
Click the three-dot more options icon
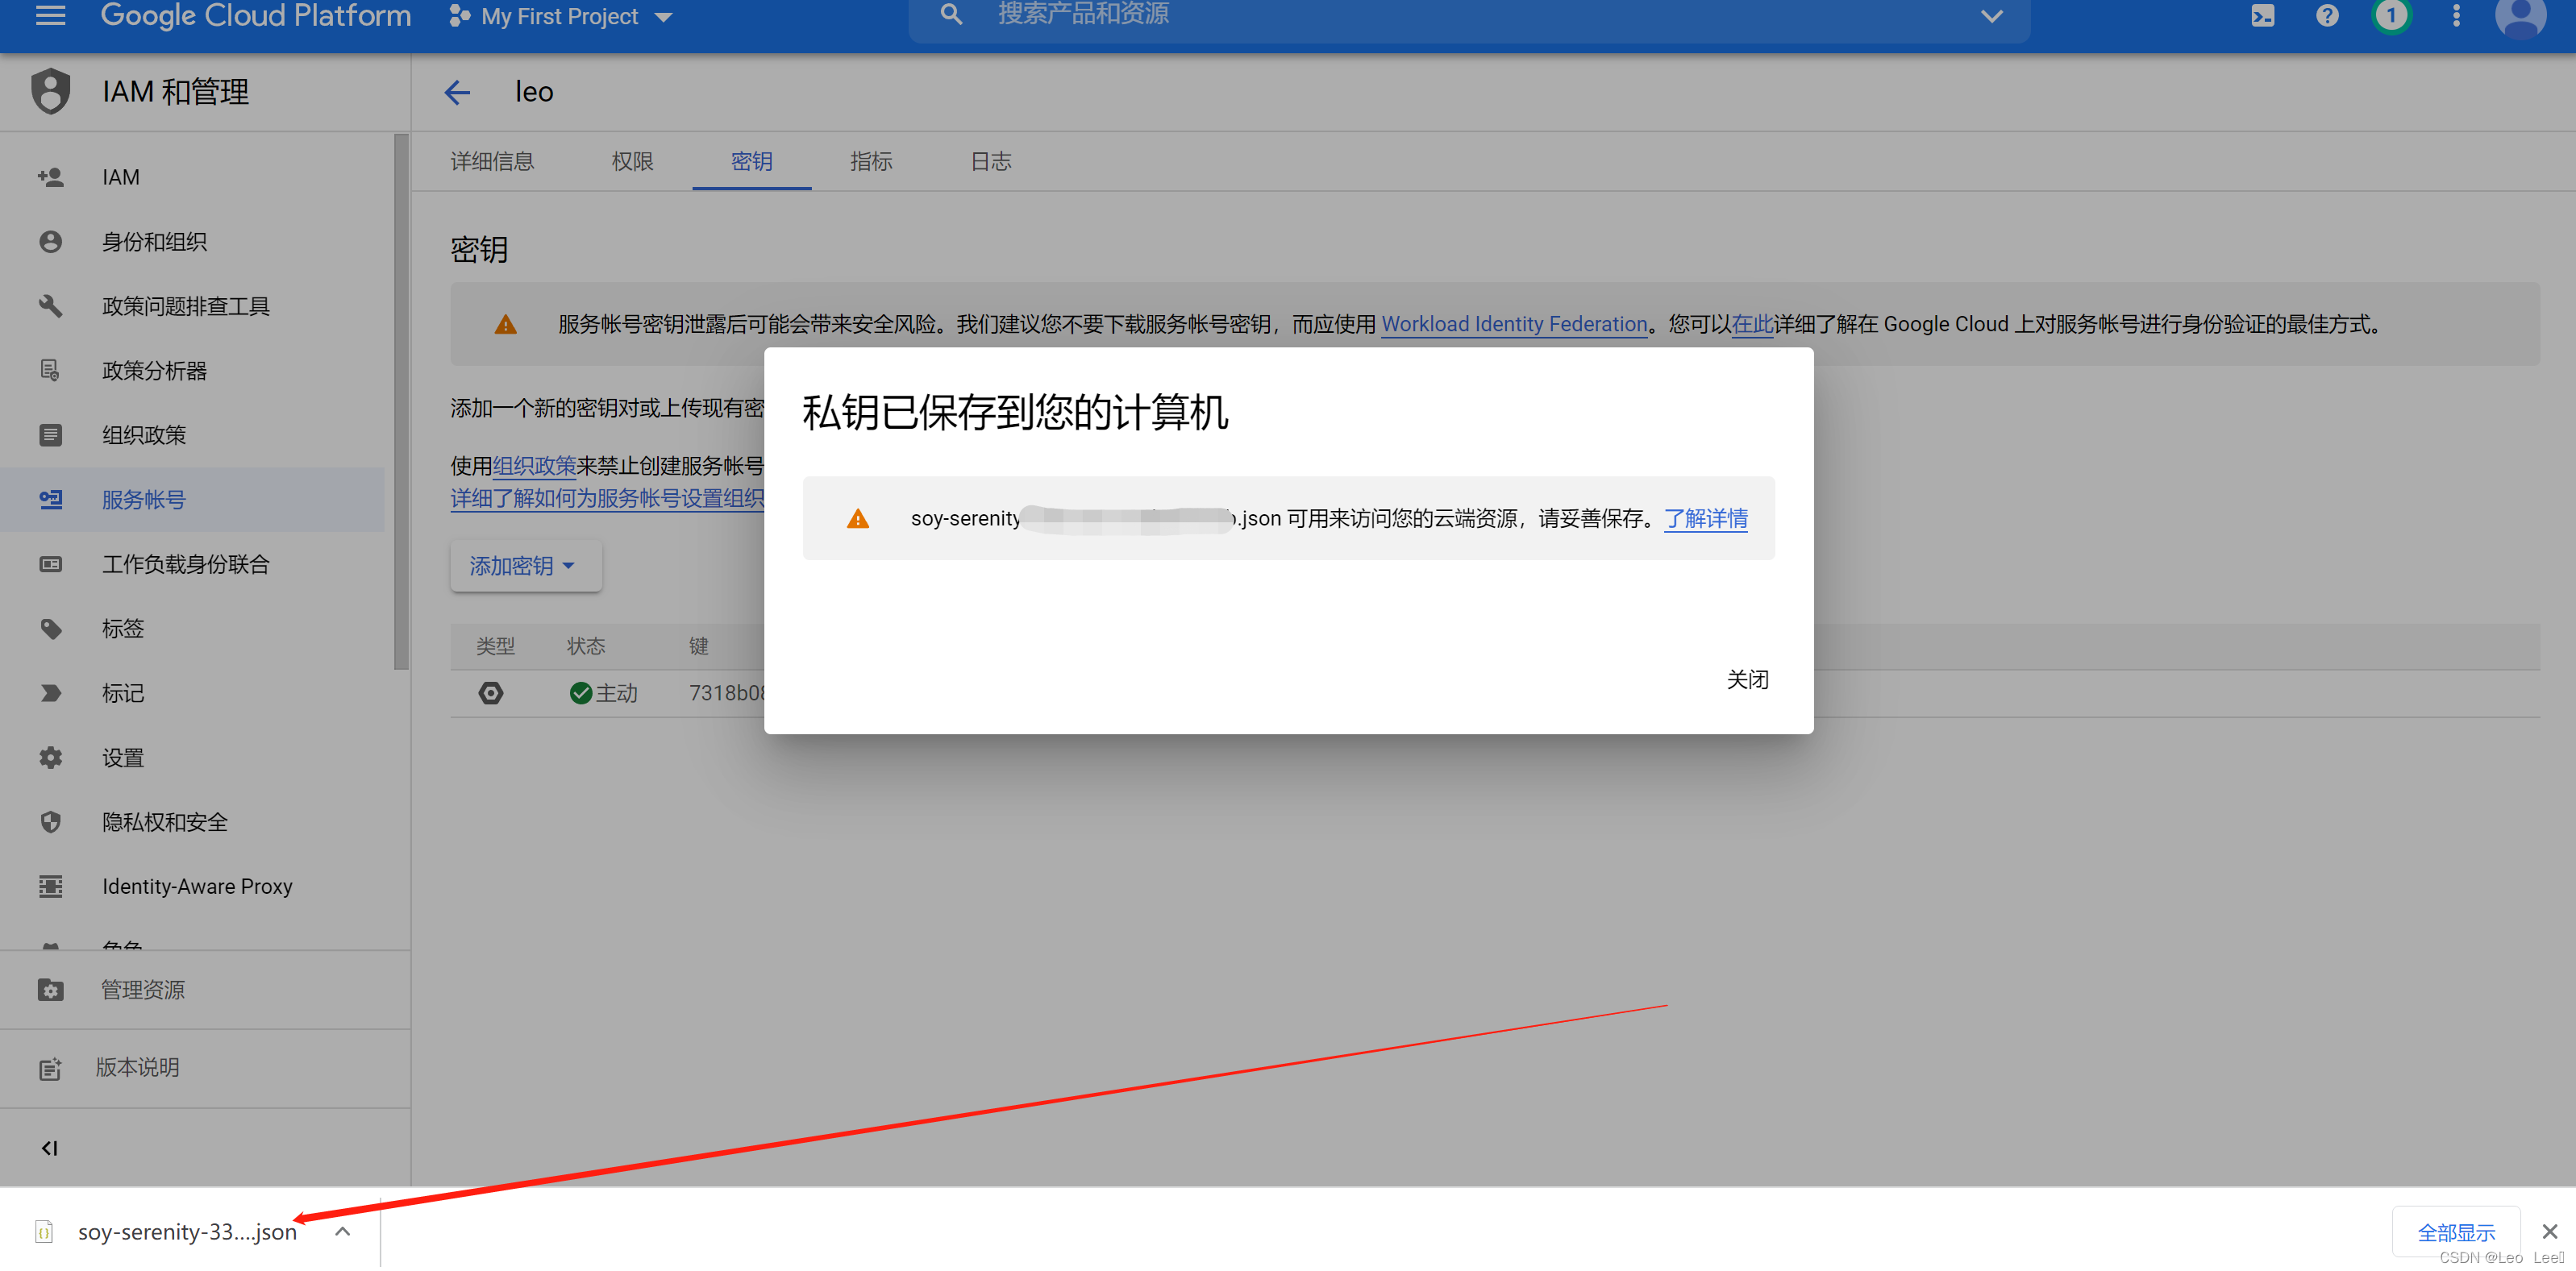coord(2455,16)
